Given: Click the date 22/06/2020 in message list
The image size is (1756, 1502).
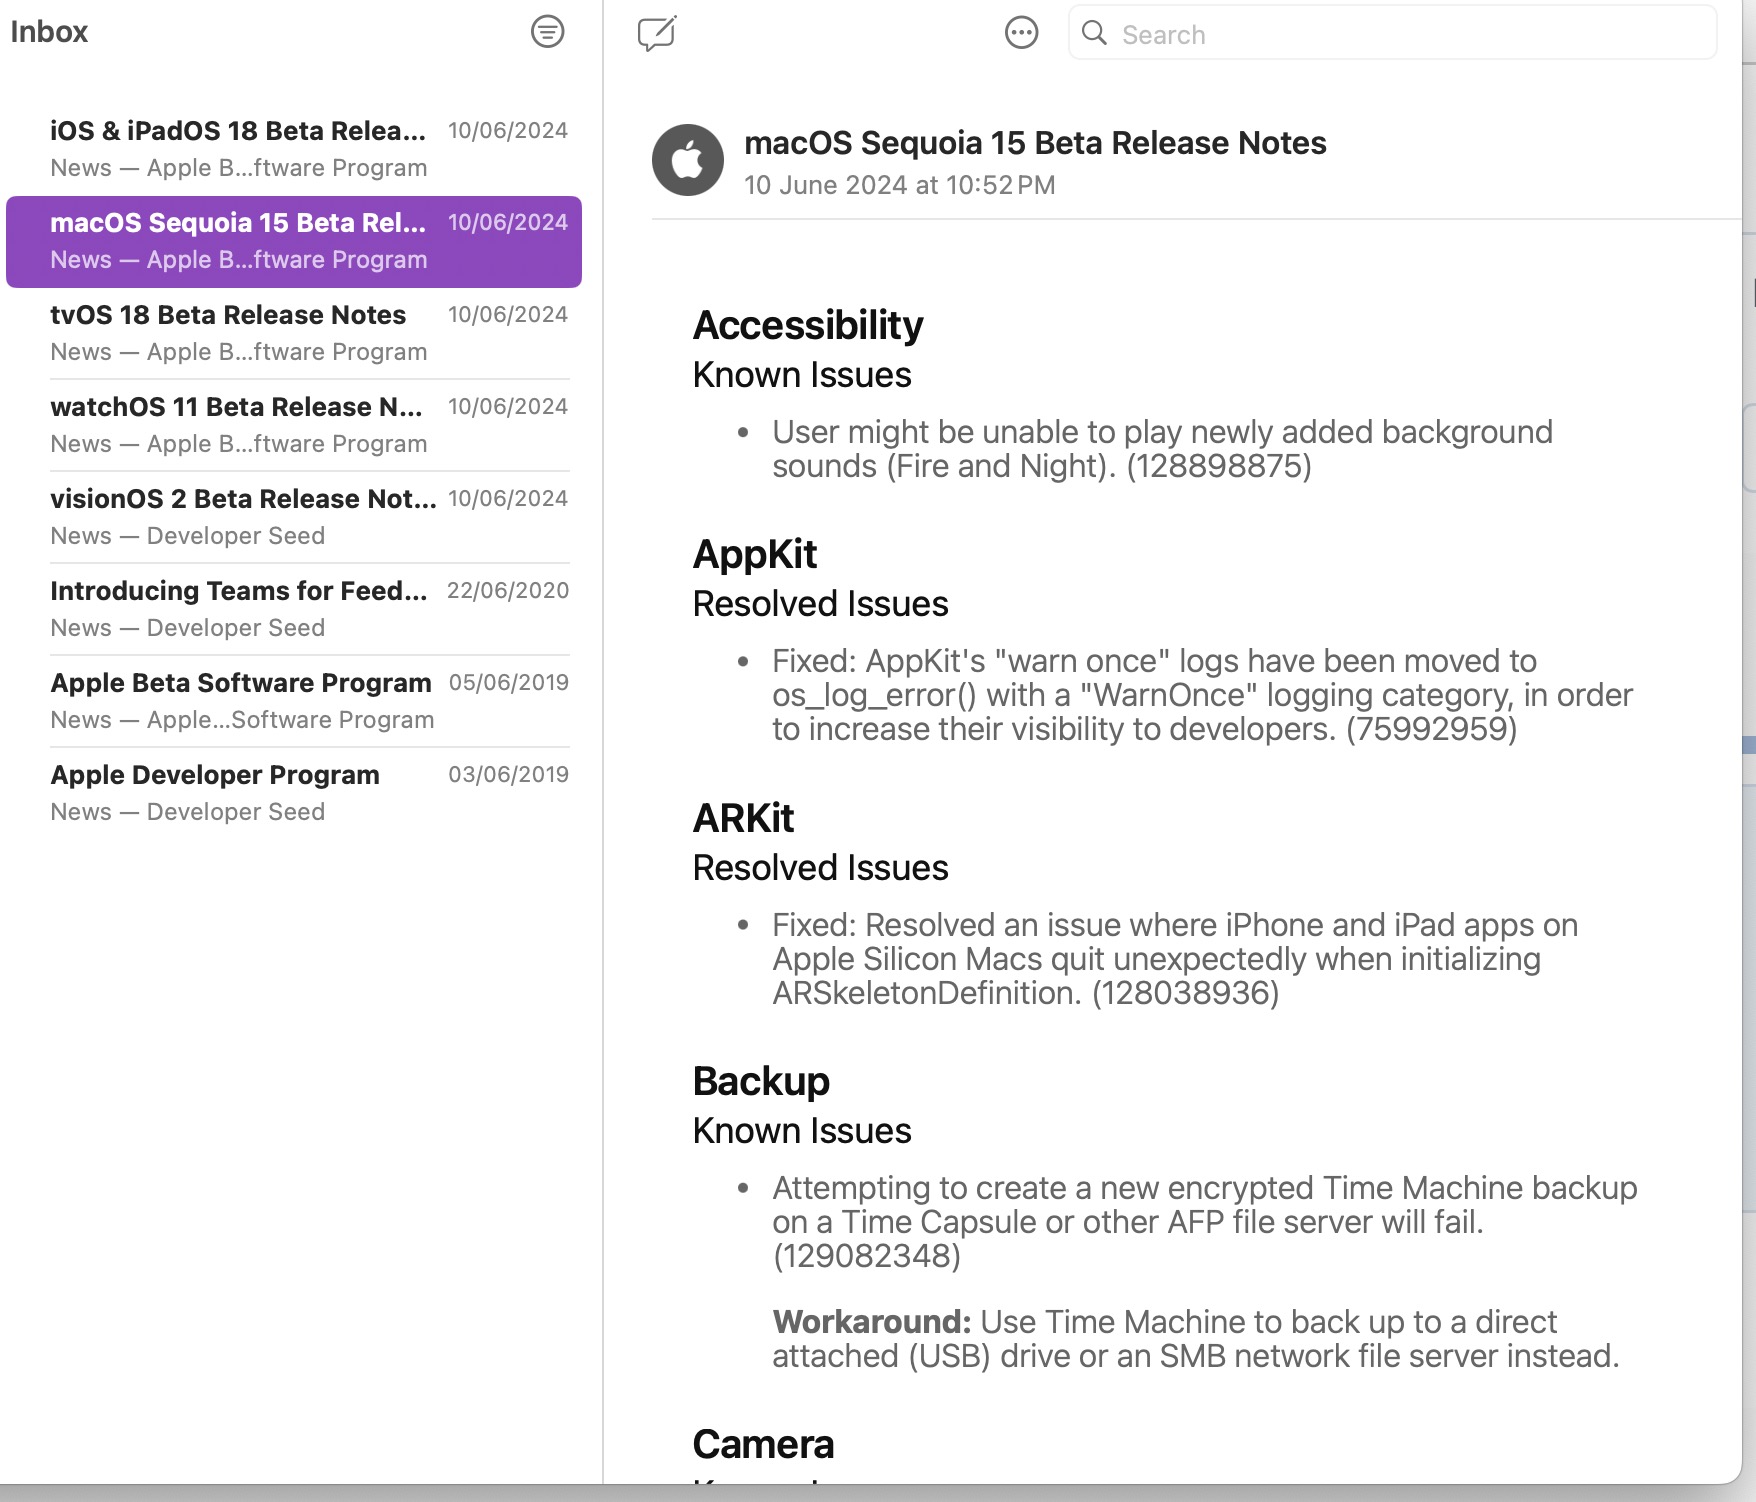Looking at the screenshot, I should point(508,591).
